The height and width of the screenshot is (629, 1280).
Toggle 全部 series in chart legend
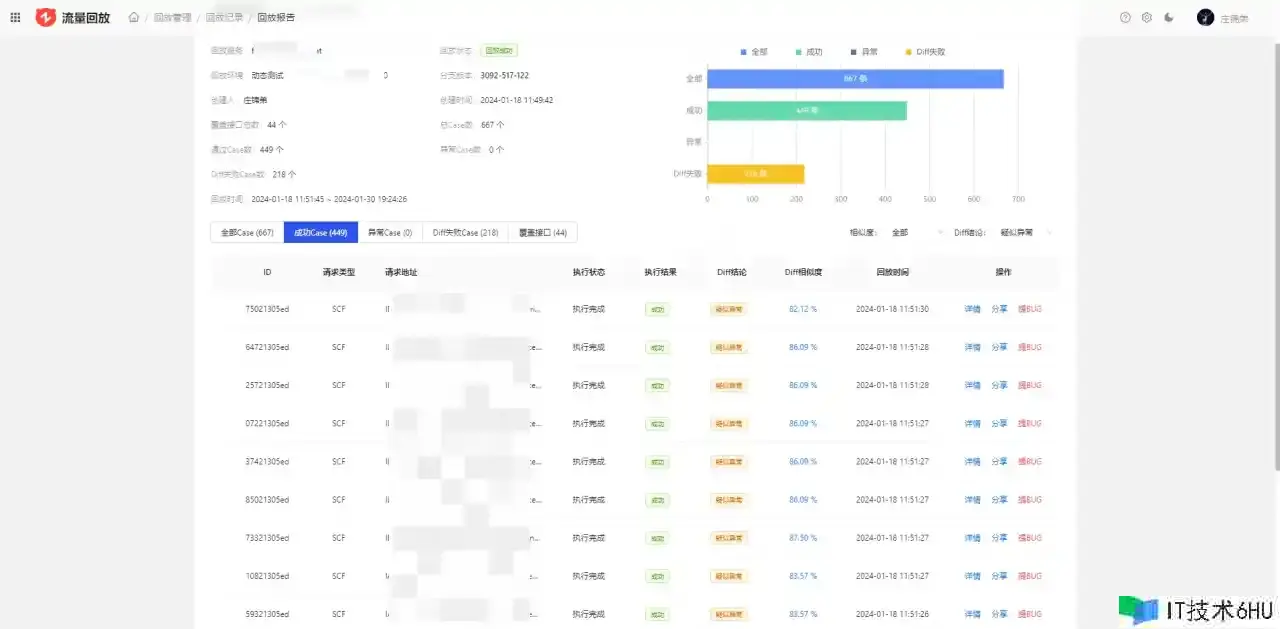[753, 51]
